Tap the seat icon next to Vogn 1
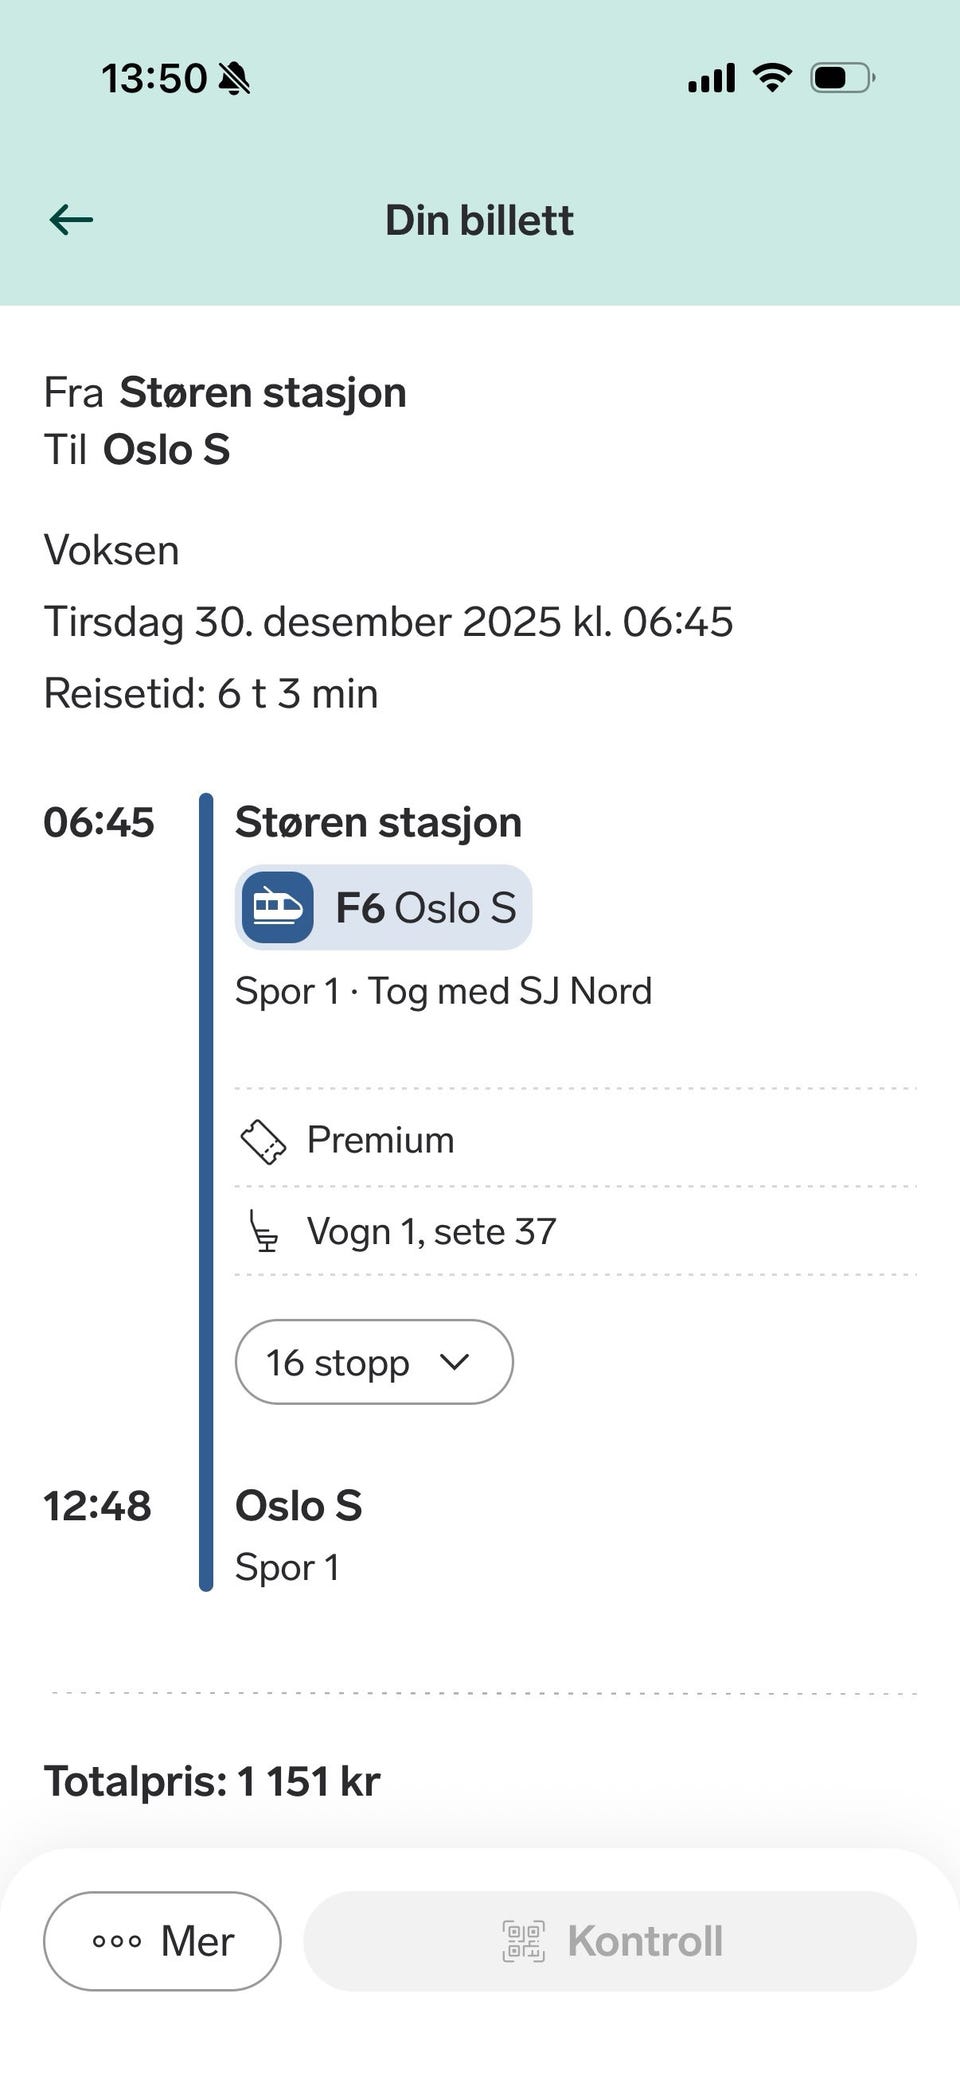This screenshot has height=2087, width=960. [x=263, y=1232]
